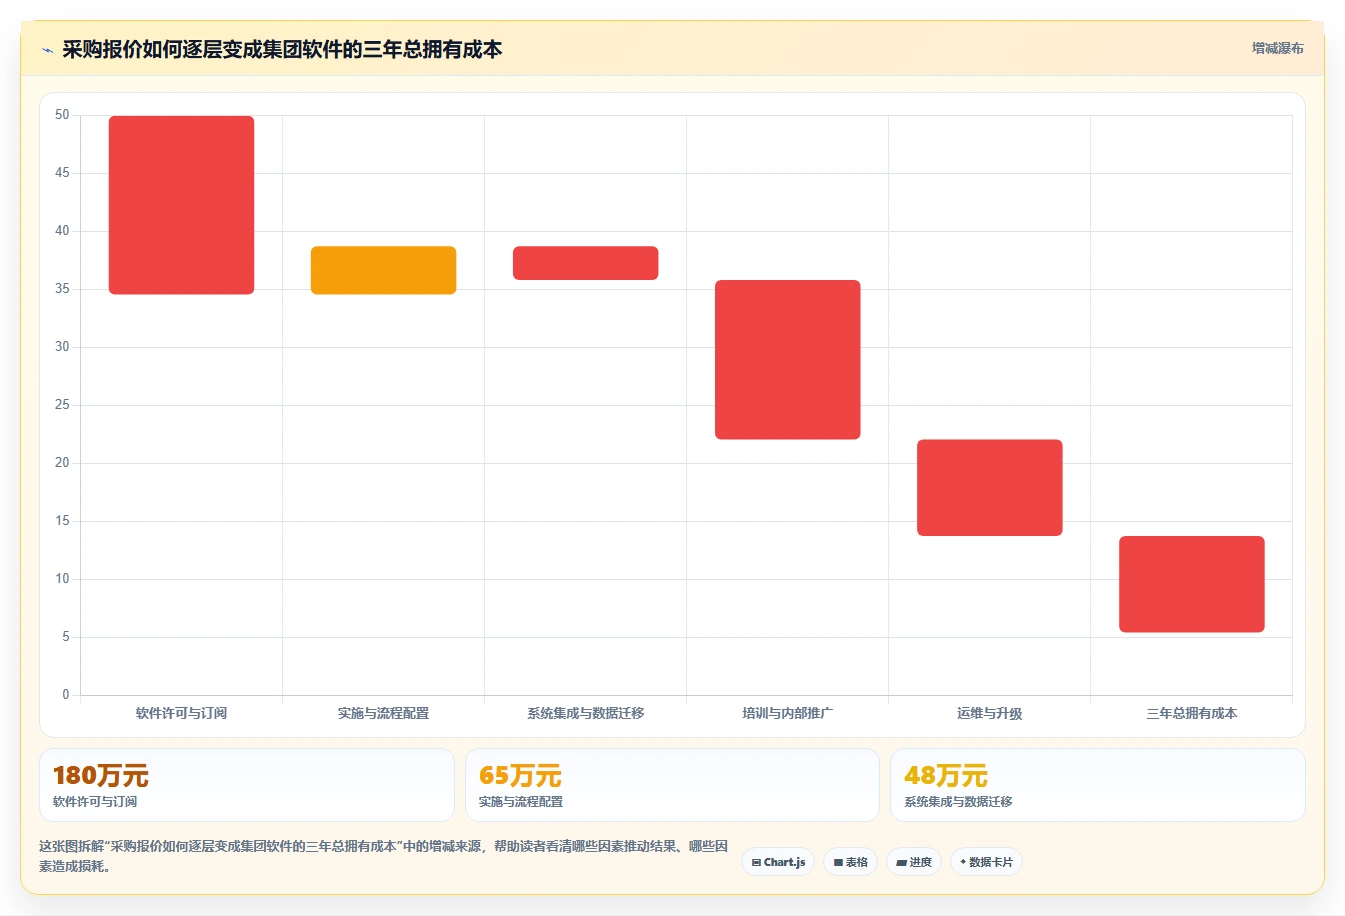Click the red 运维与升级 bar
The image size is (1345, 916).
[x=989, y=488]
